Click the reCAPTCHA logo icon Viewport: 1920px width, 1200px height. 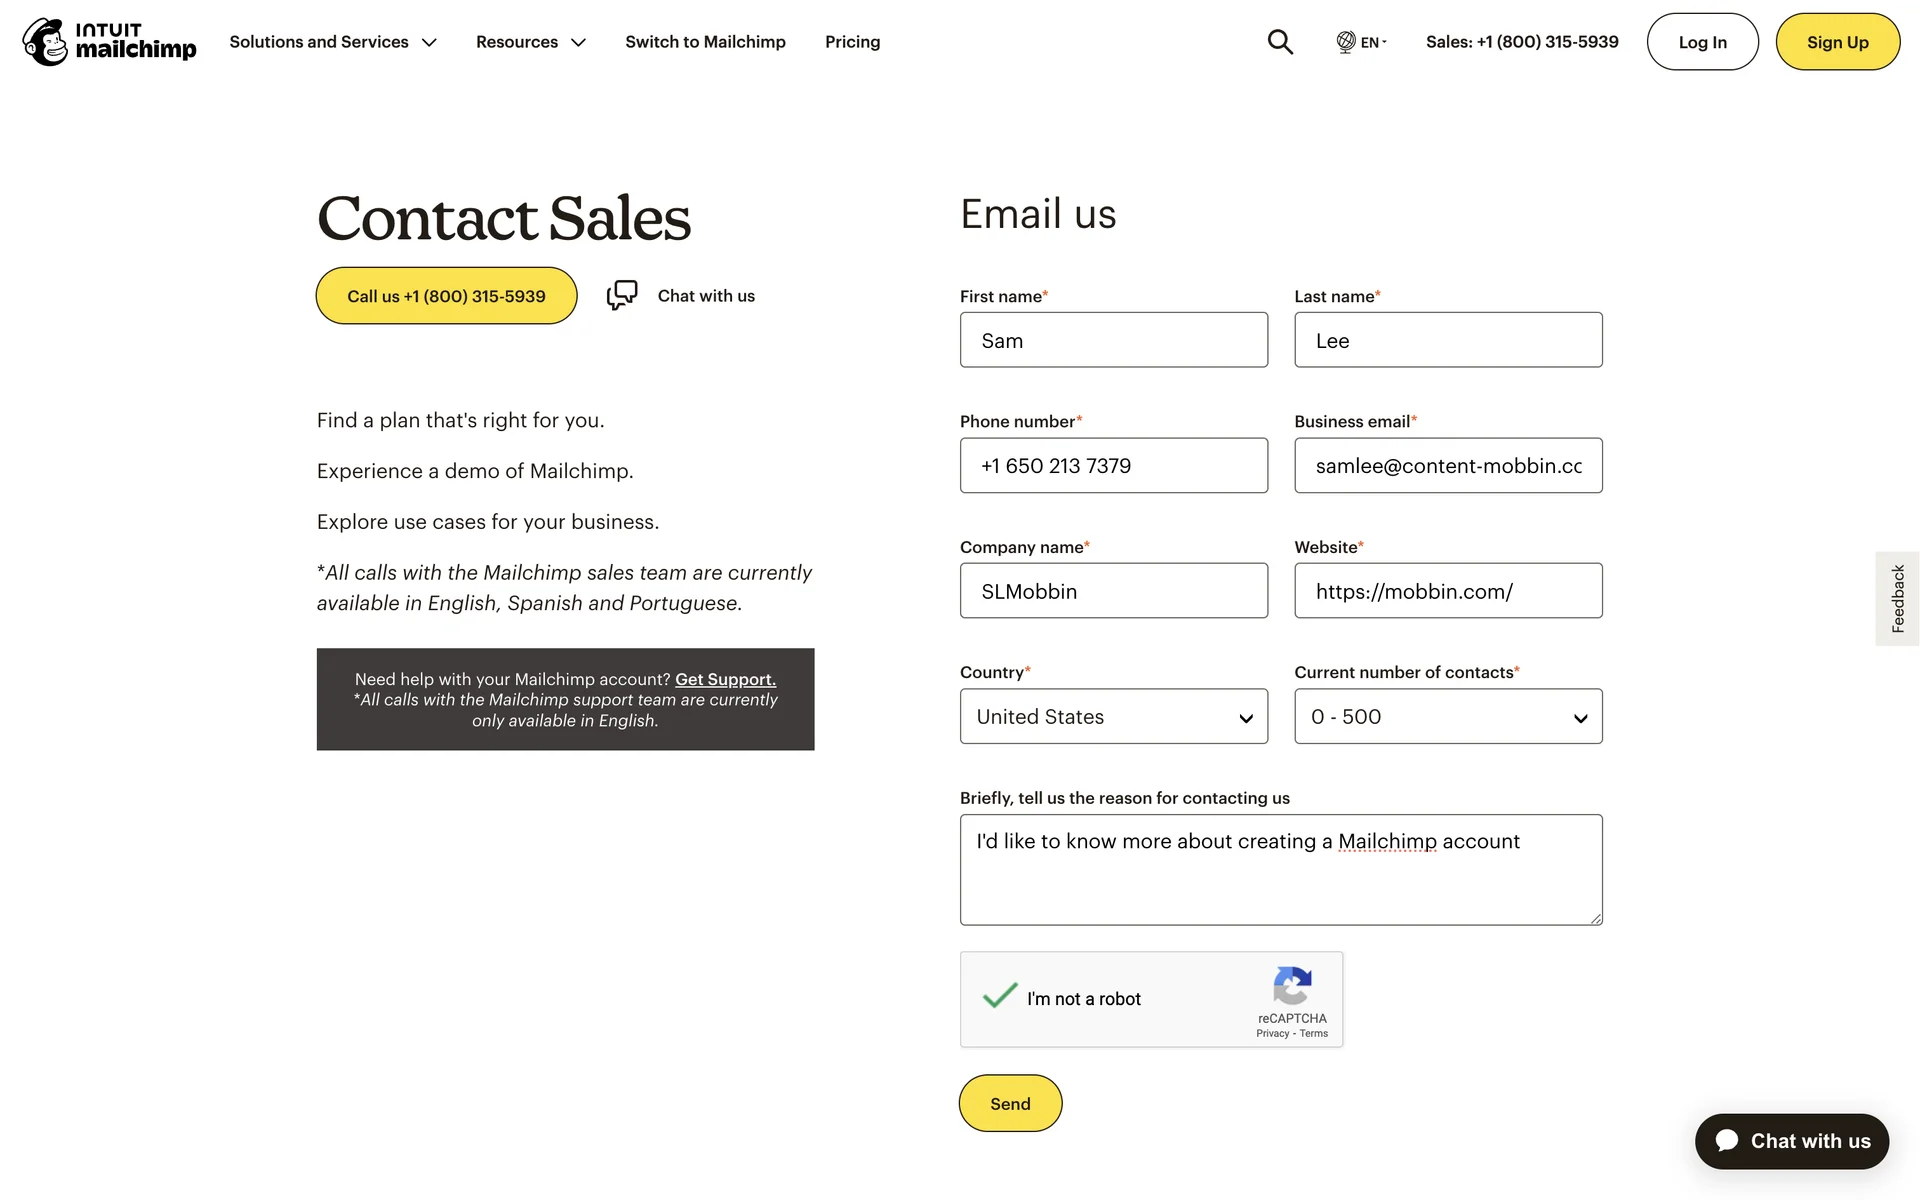[1292, 986]
